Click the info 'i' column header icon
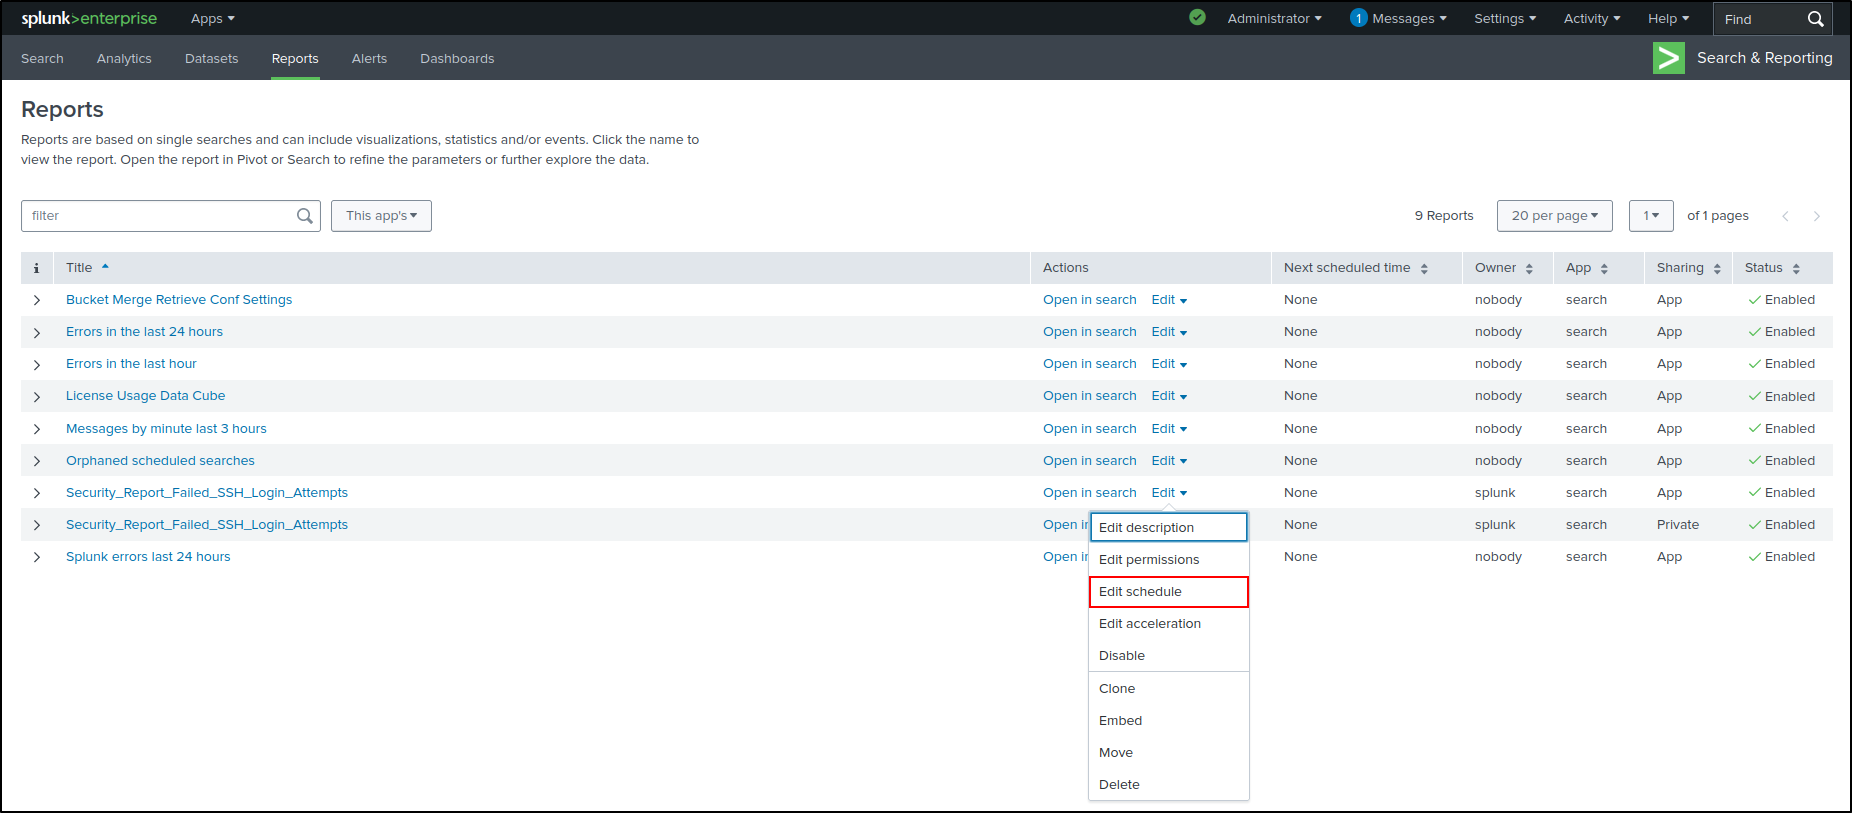This screenshot has width=1852, height=813. pyautogui.click(x=36, y=268)
